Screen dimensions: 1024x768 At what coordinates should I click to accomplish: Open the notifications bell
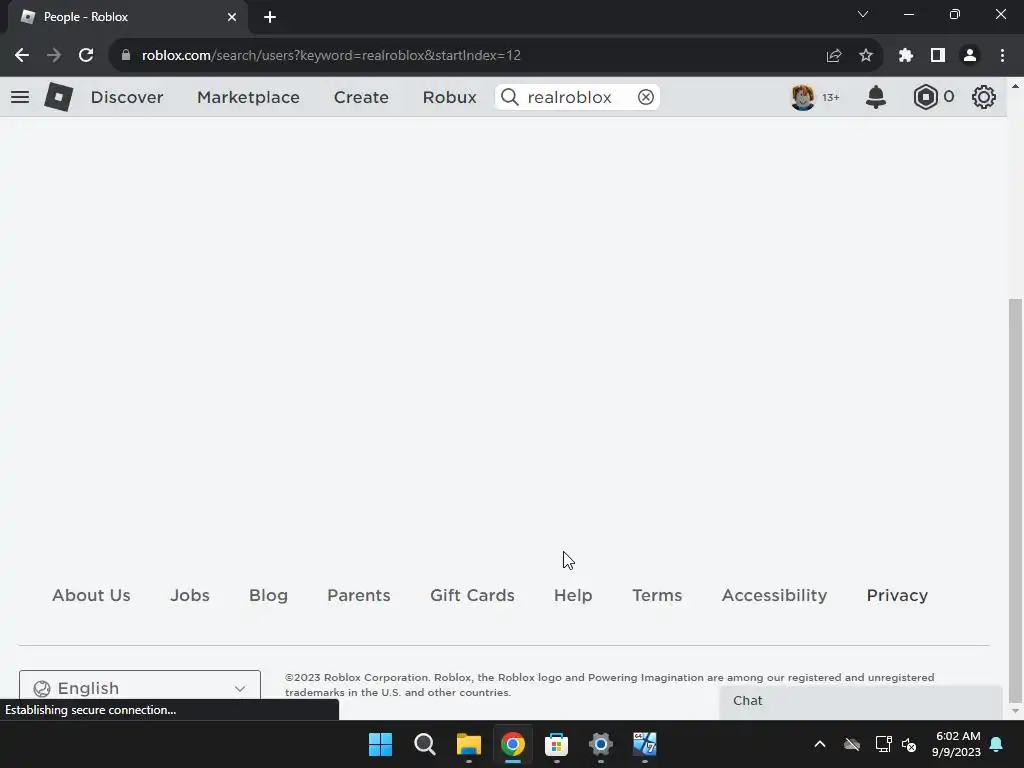pyautogui.click(x=876, y=97)
